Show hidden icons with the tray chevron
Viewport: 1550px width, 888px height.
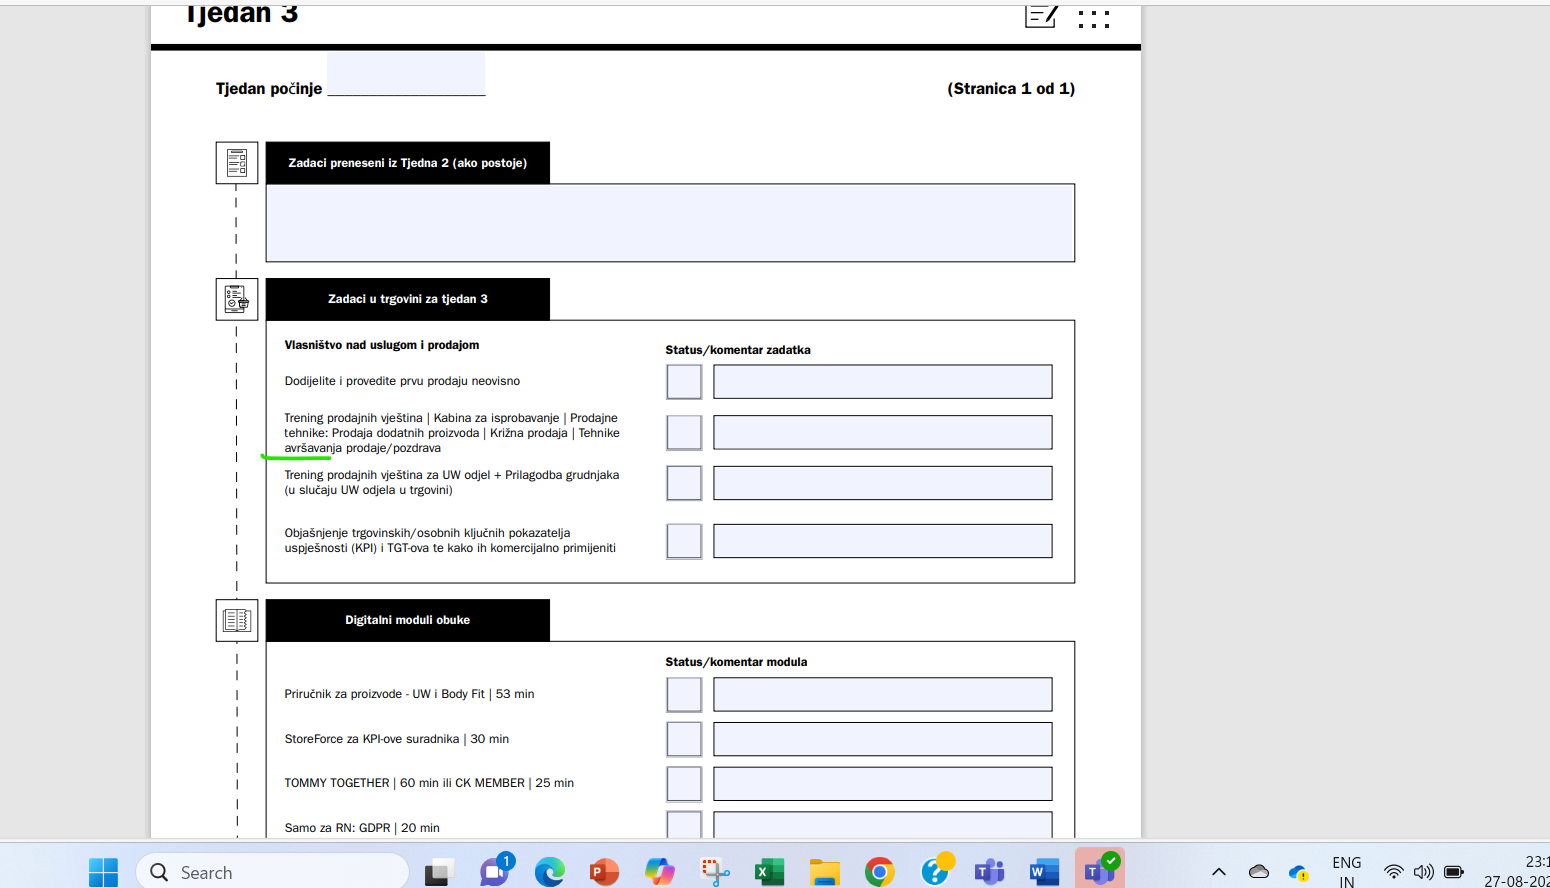(x=1219, y=872)
